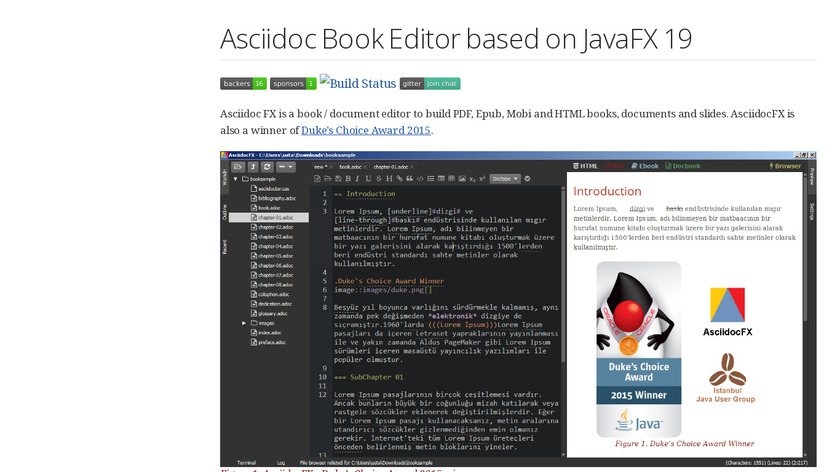Expand the images folder triangle
Viewport: 840px width, 472px height.
[x=244, y=323]
